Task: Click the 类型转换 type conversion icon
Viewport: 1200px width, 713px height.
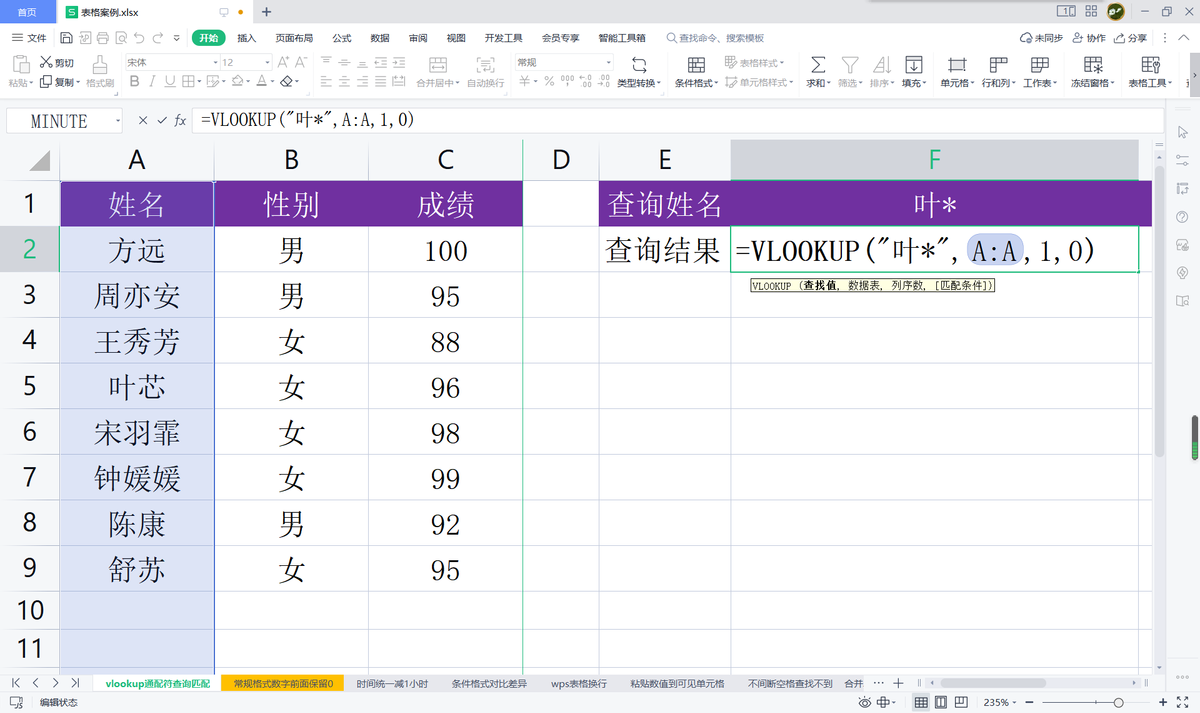Action: (x=638, y=64)
